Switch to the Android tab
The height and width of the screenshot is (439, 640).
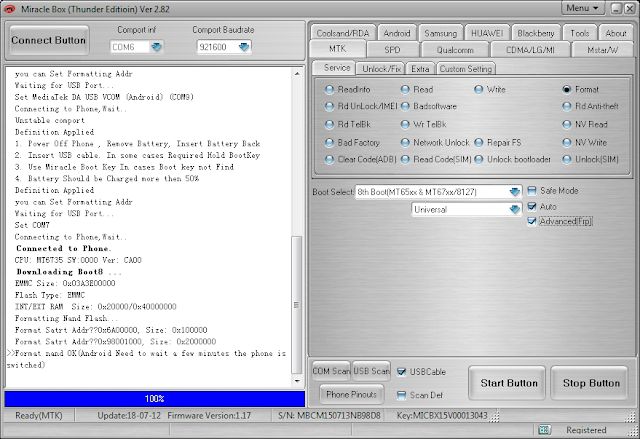tap(397, 33)
